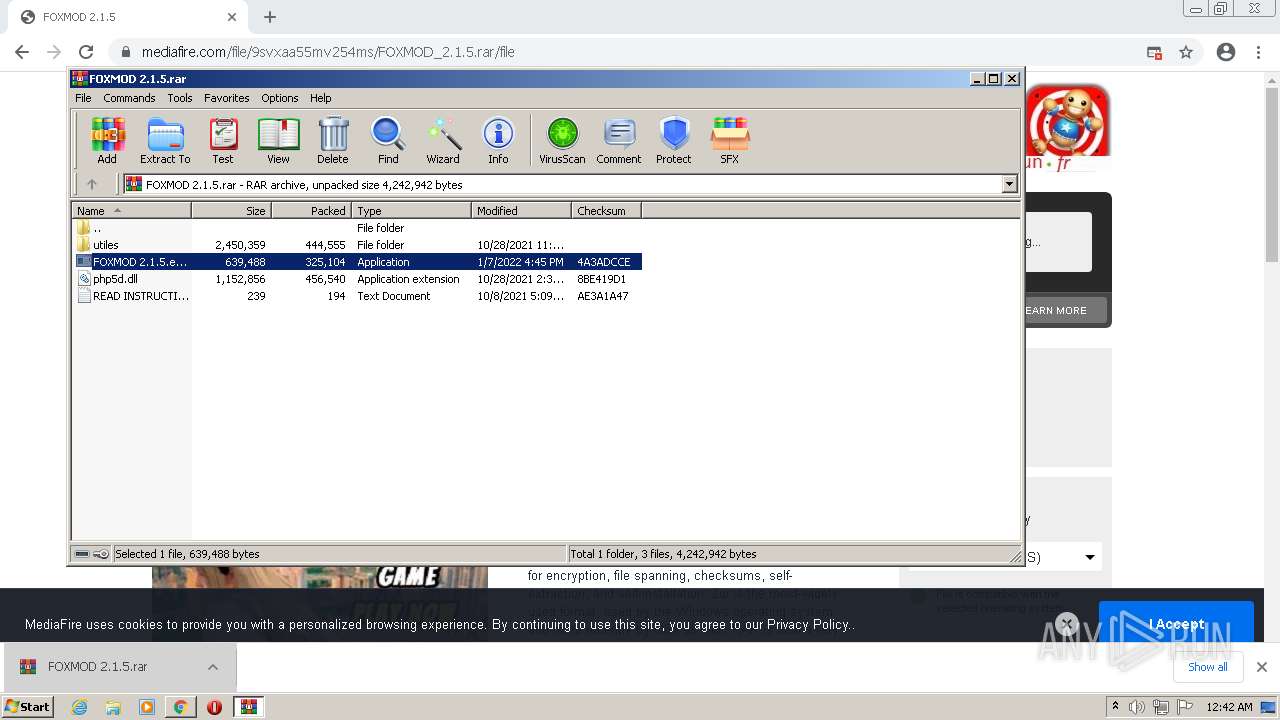Sort by Size column header
1280x720 pixels.
(x=231, y=211)
